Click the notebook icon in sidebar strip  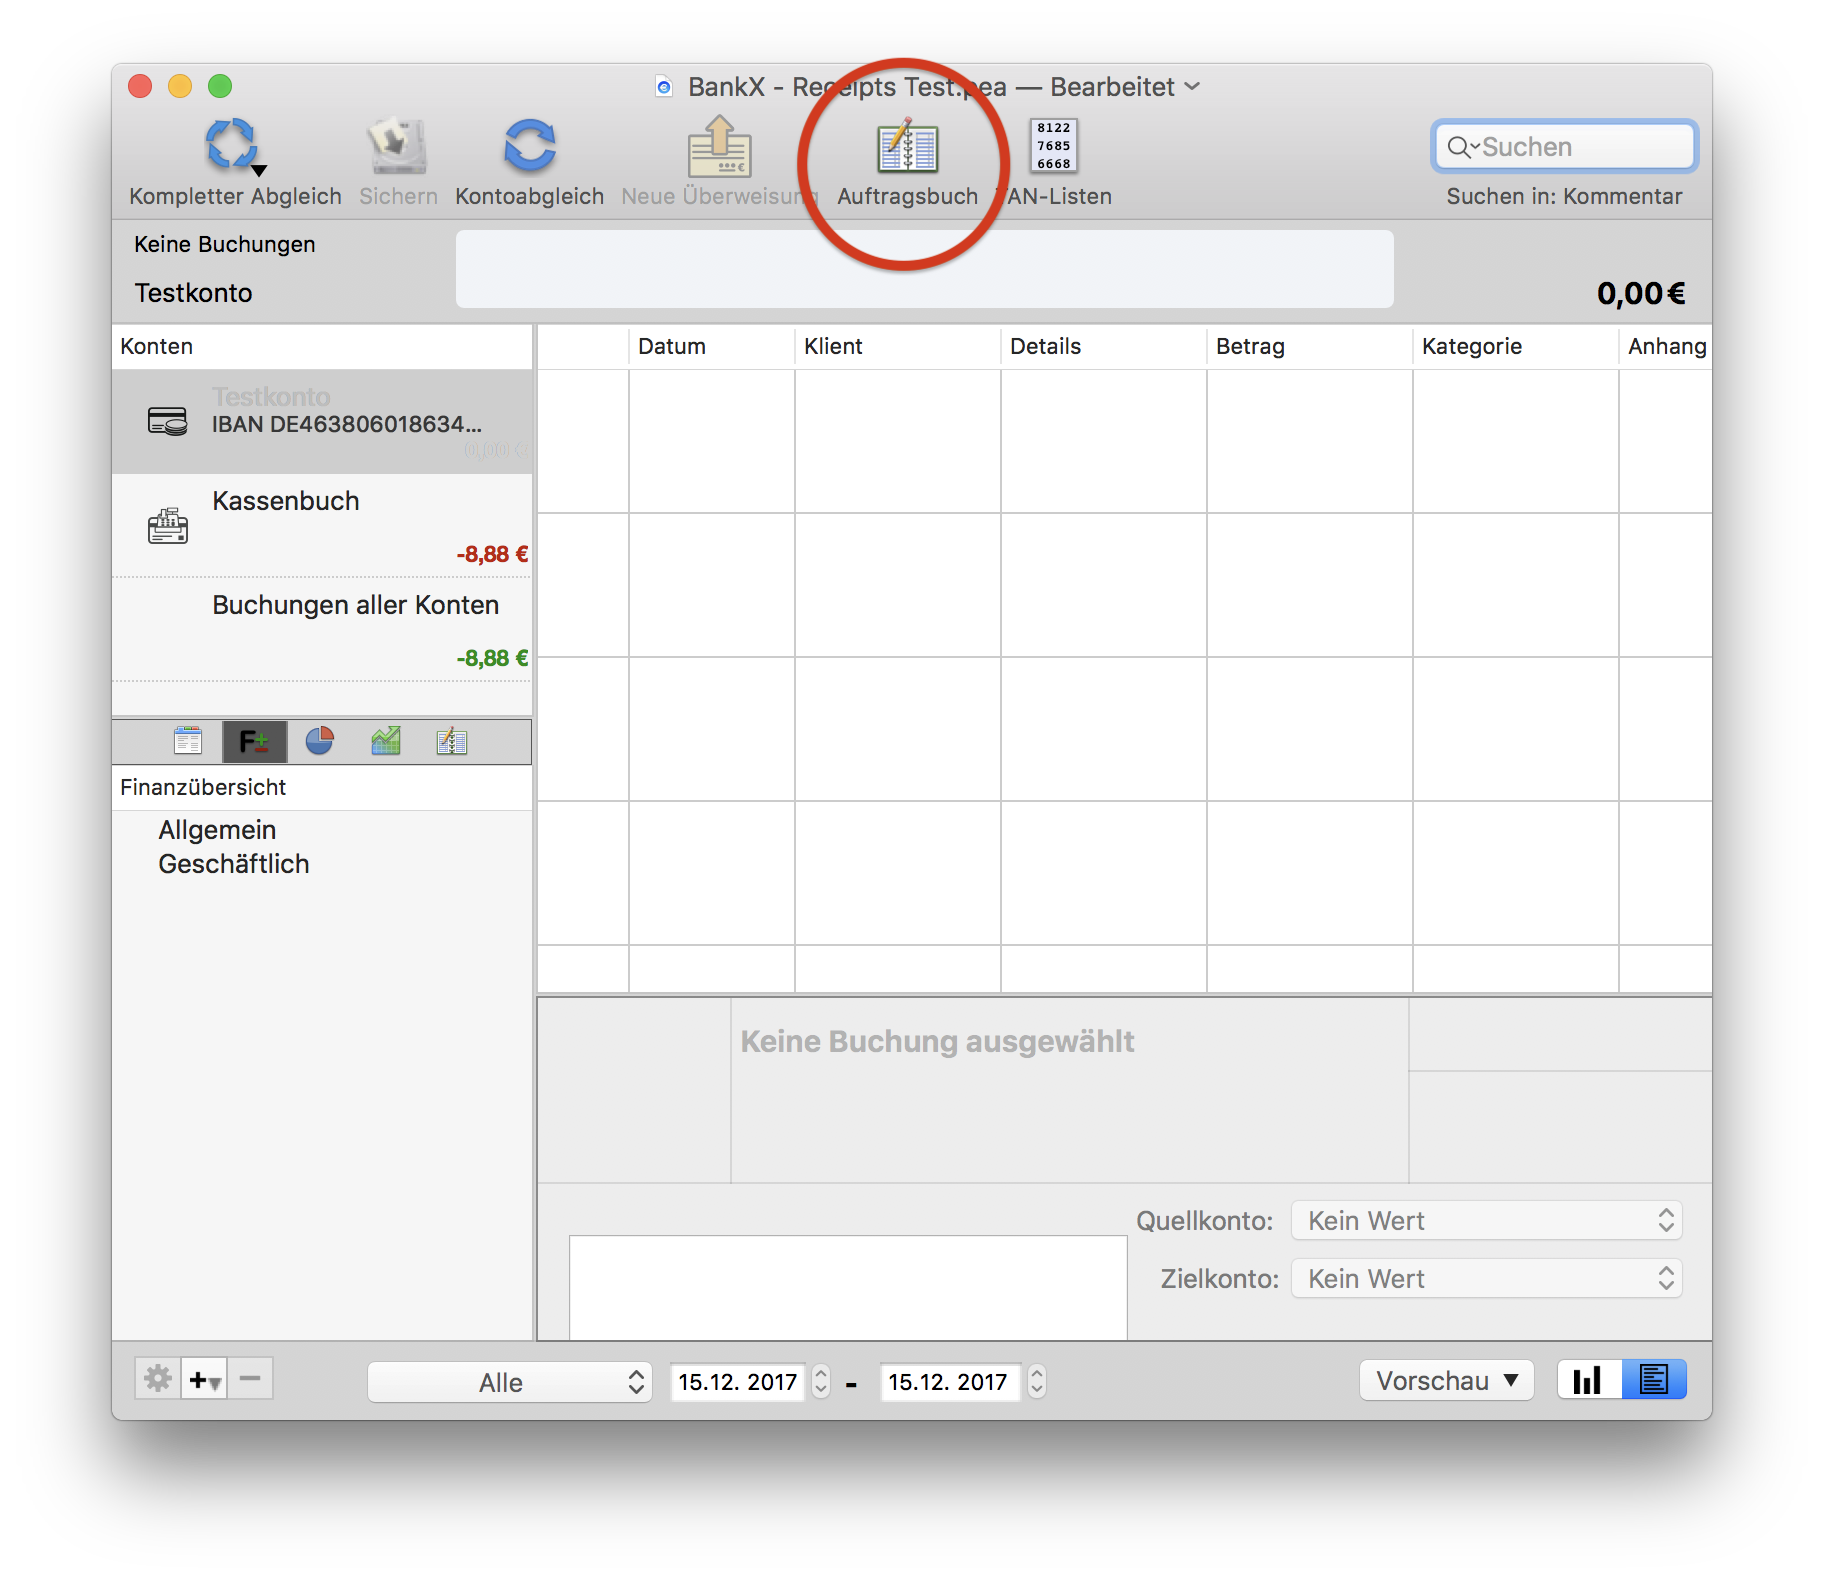(452, 741)
